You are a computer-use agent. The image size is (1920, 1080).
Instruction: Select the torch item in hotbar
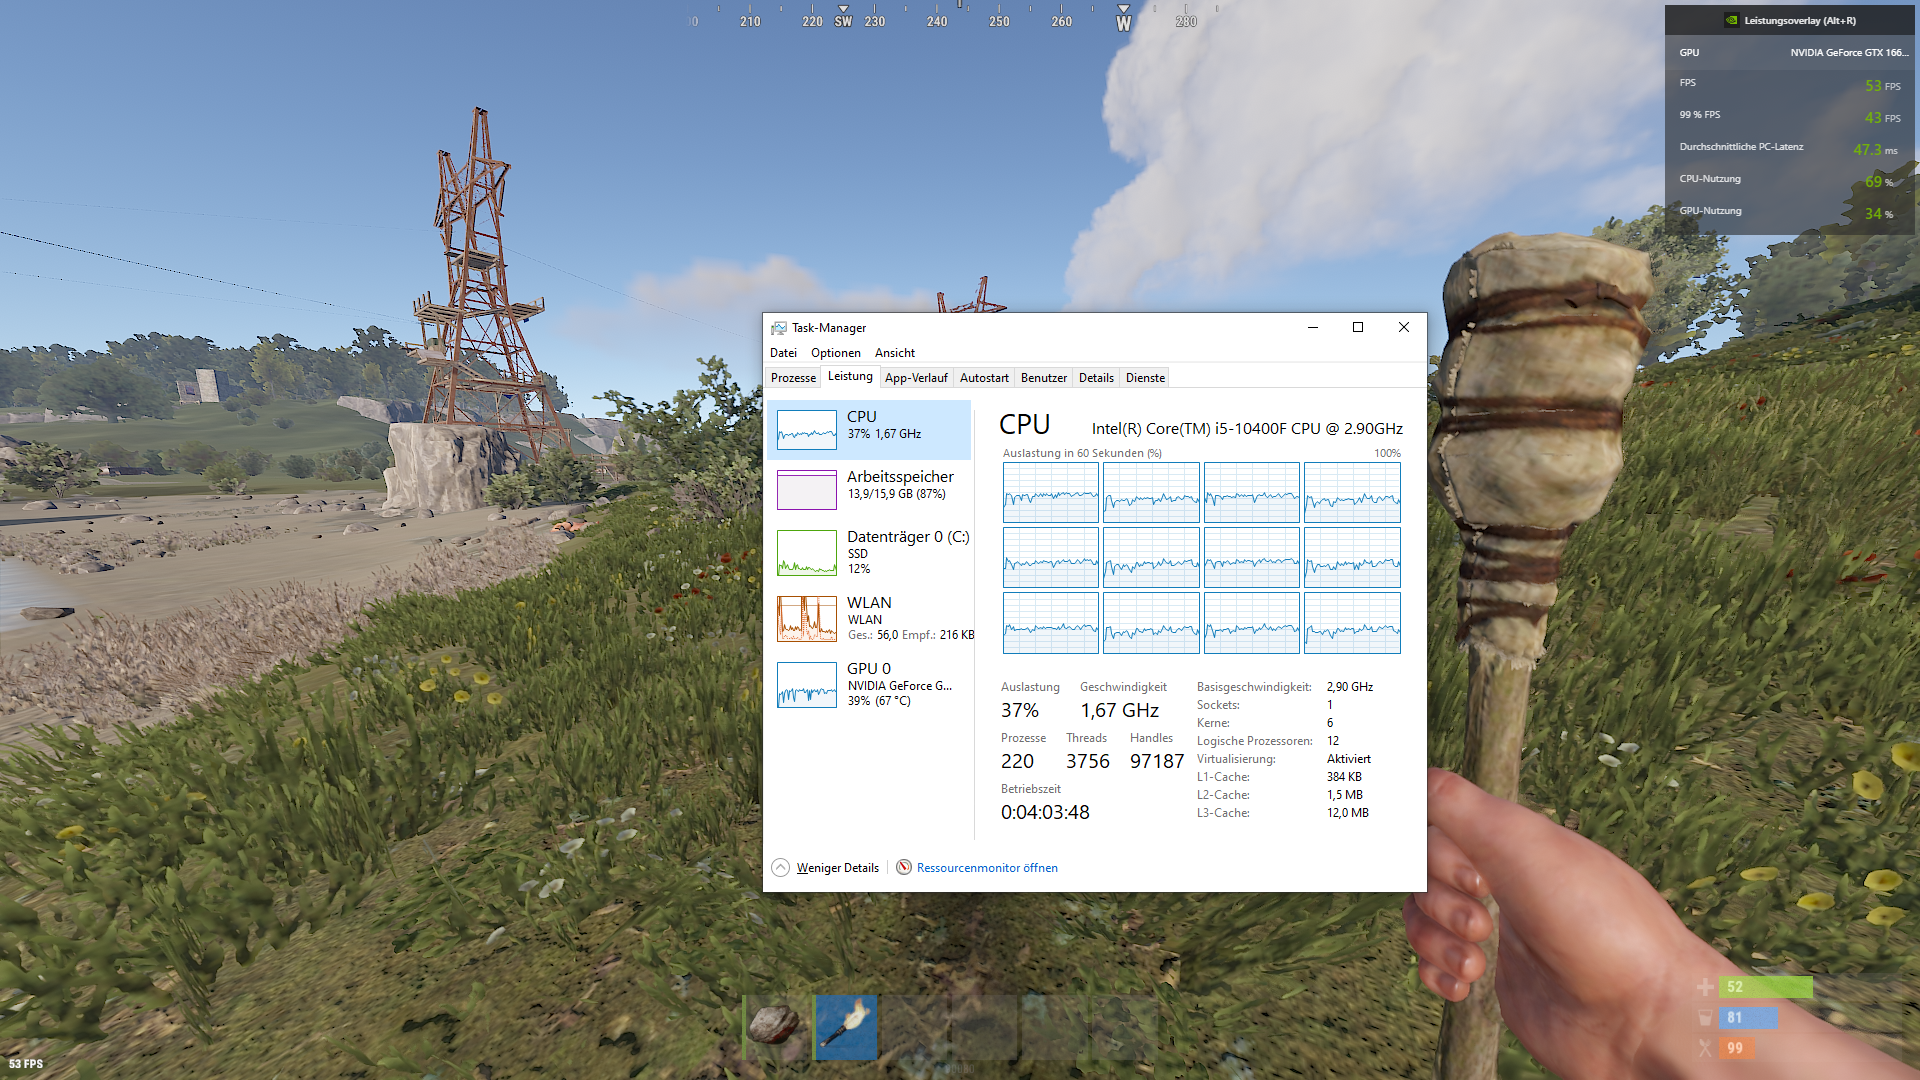coord(846,1026)
